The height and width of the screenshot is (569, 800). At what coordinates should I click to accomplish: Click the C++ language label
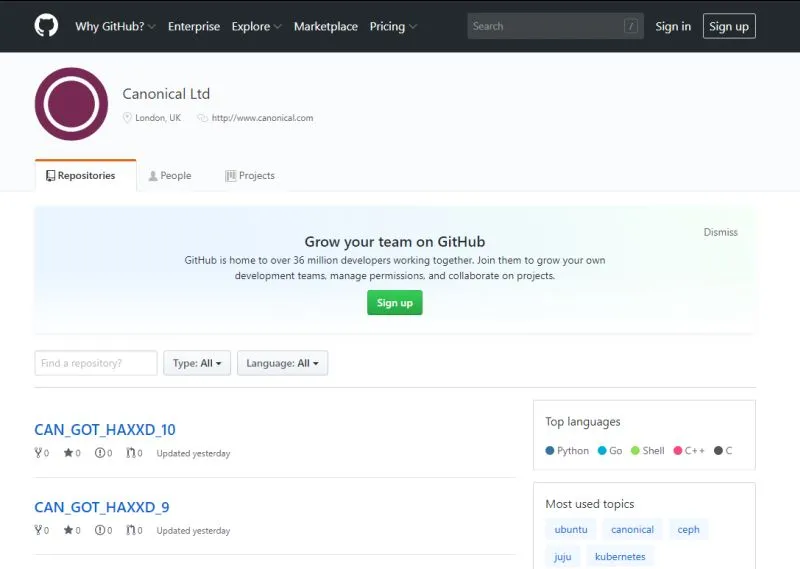[694, 451]
